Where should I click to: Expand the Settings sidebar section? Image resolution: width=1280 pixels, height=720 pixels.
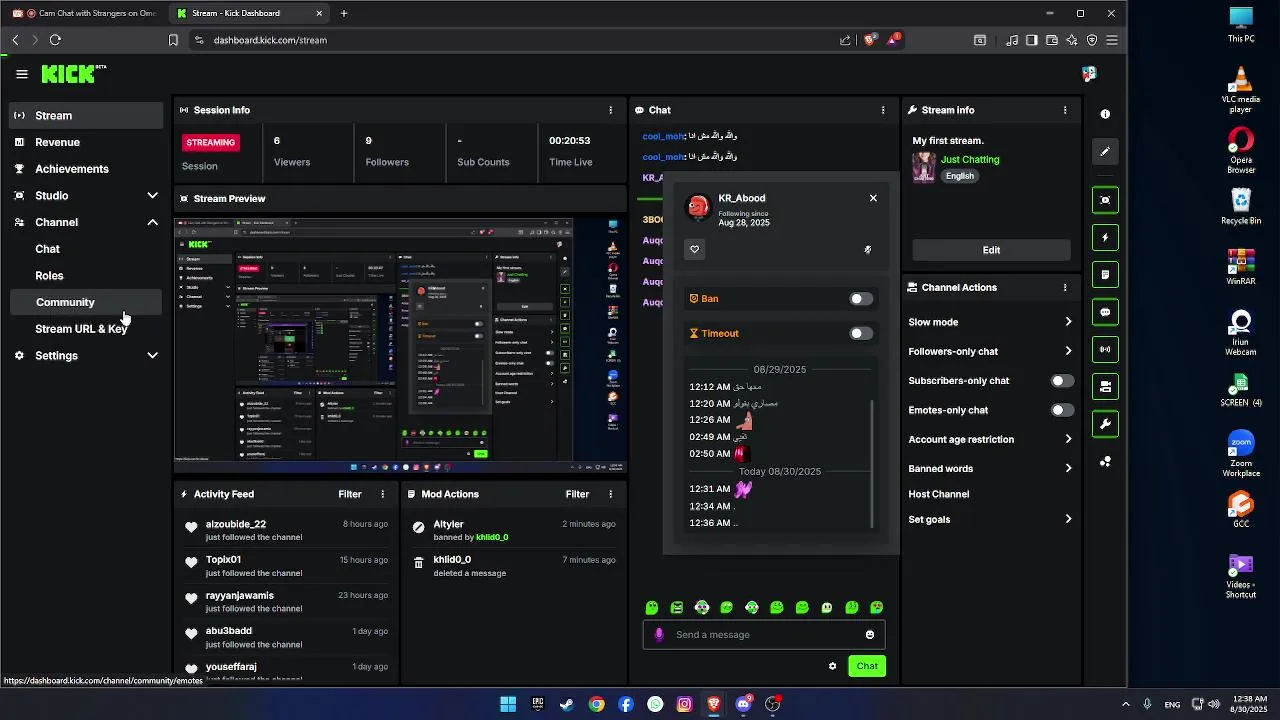[152, 355]
